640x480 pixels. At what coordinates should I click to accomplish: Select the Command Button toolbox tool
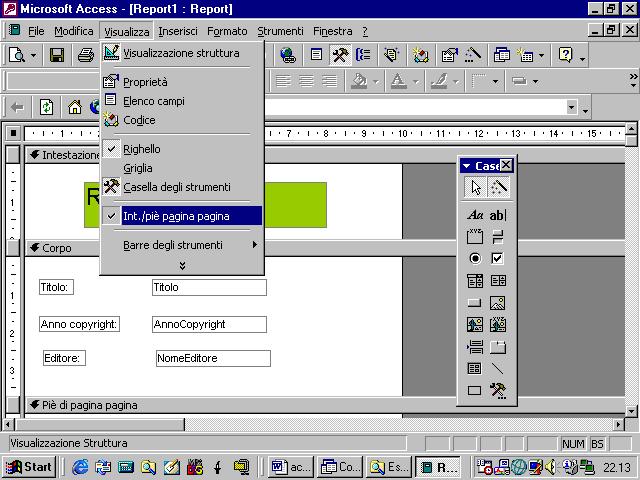pyautogui.click(x=475, y=303)
